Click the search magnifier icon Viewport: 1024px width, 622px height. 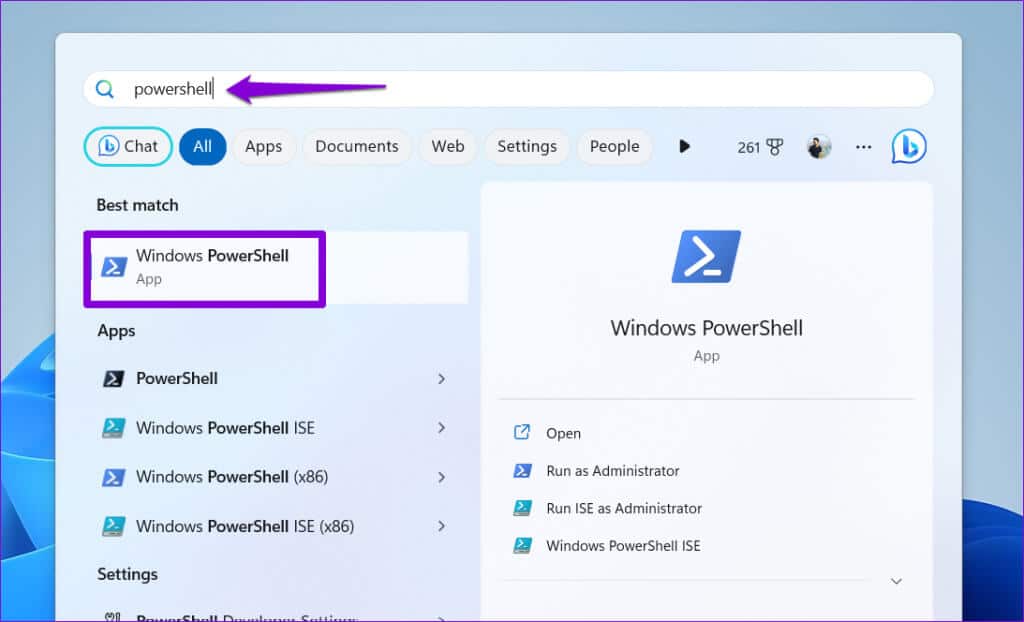click(x=104, y=89)
